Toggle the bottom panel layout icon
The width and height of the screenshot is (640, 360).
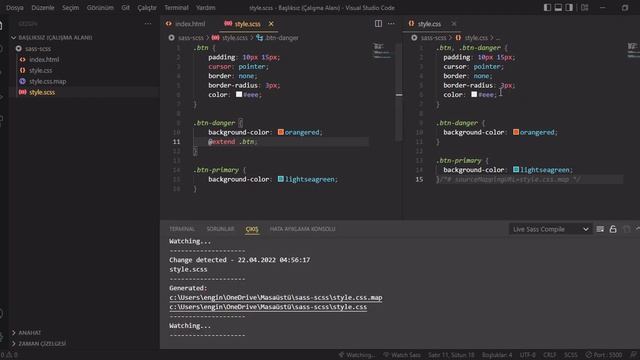pyautogui.click(x=558, y=7)
